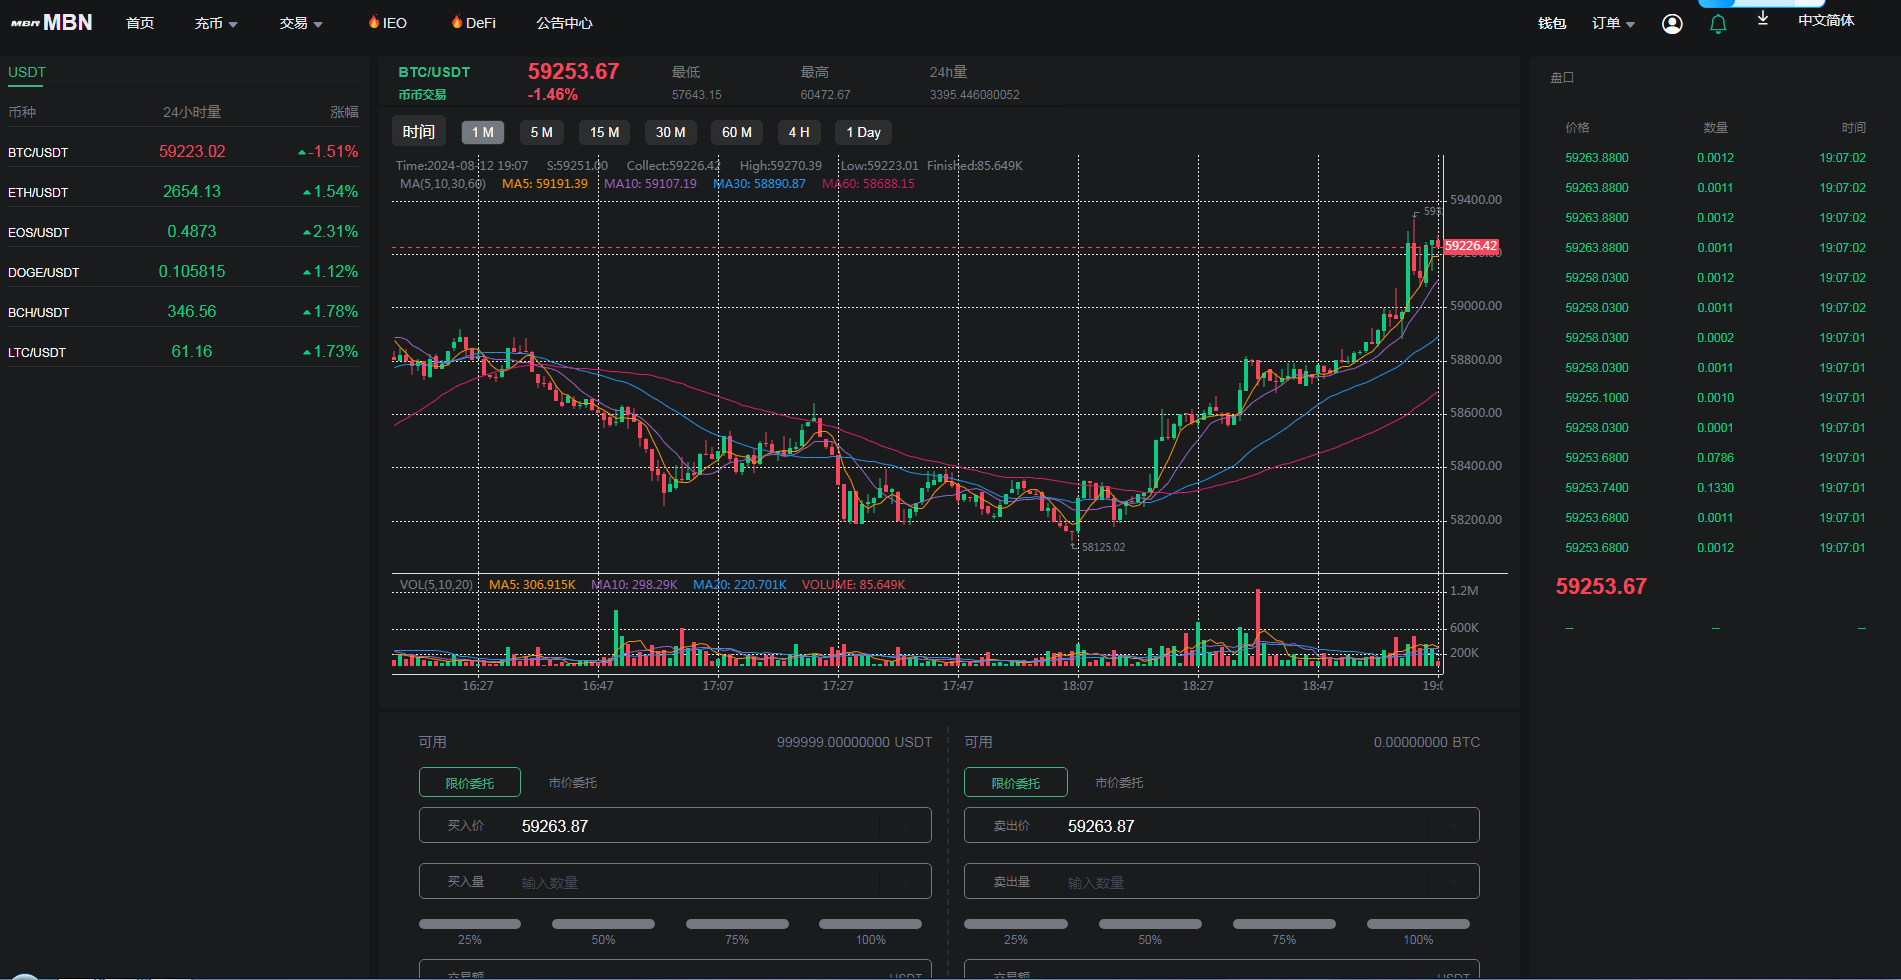Screen dimensions: 1901x980
Task: Switch chart to 1 Day interval
Action: pos(863,132)
